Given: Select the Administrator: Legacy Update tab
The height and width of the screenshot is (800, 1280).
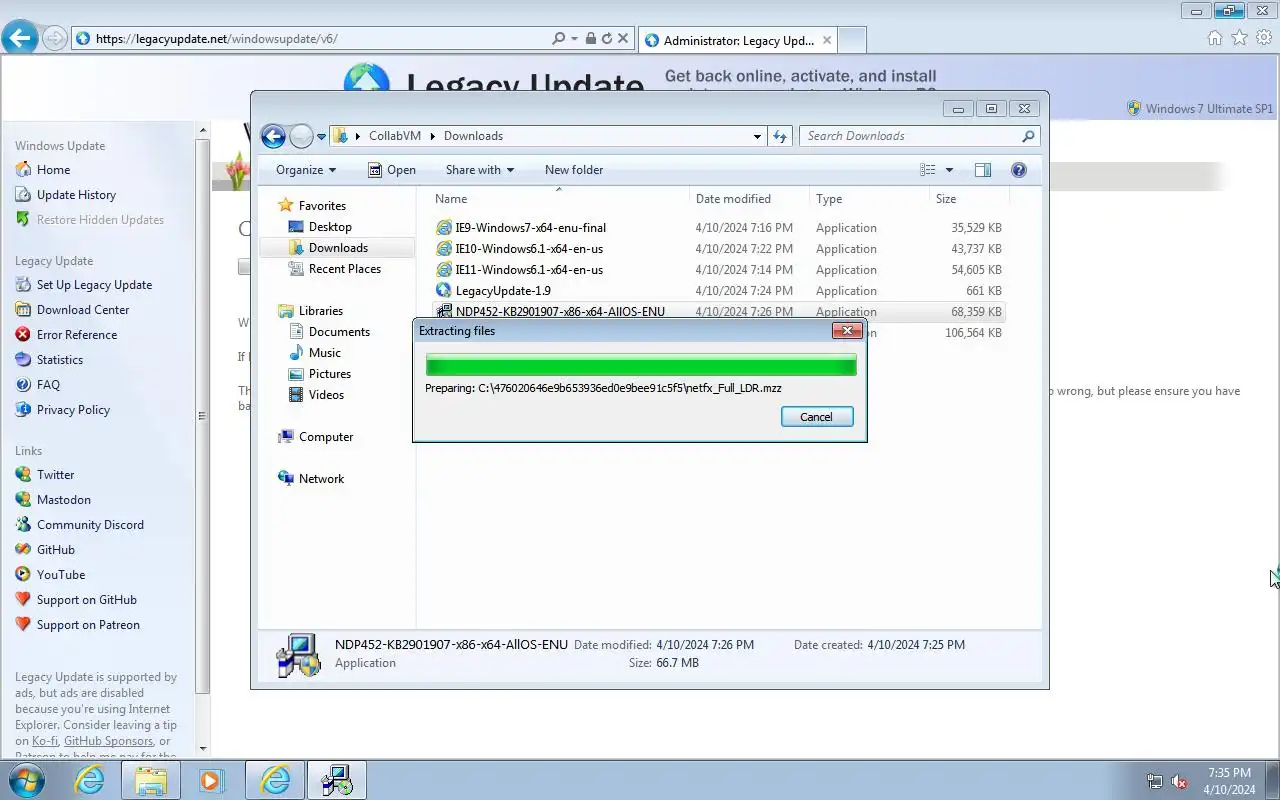Looking at the screenshot, I should pyautogui.click(x=737, y=40).
